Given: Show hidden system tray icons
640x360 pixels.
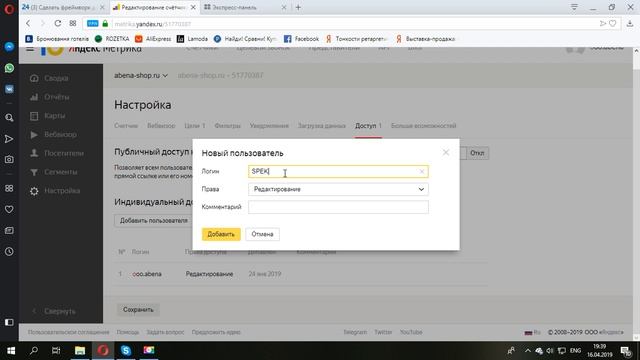Looking at the screenshot, I should pos(528,351).
